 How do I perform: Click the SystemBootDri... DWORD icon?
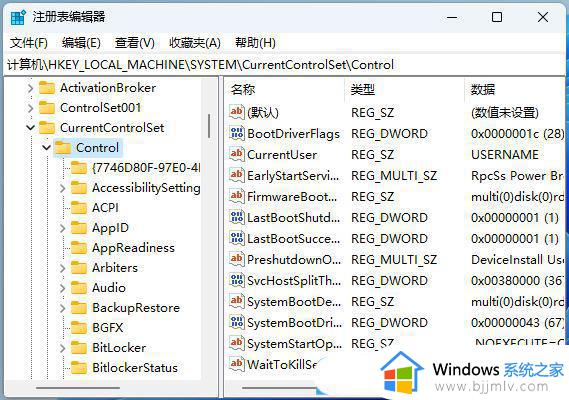(237, 323)
